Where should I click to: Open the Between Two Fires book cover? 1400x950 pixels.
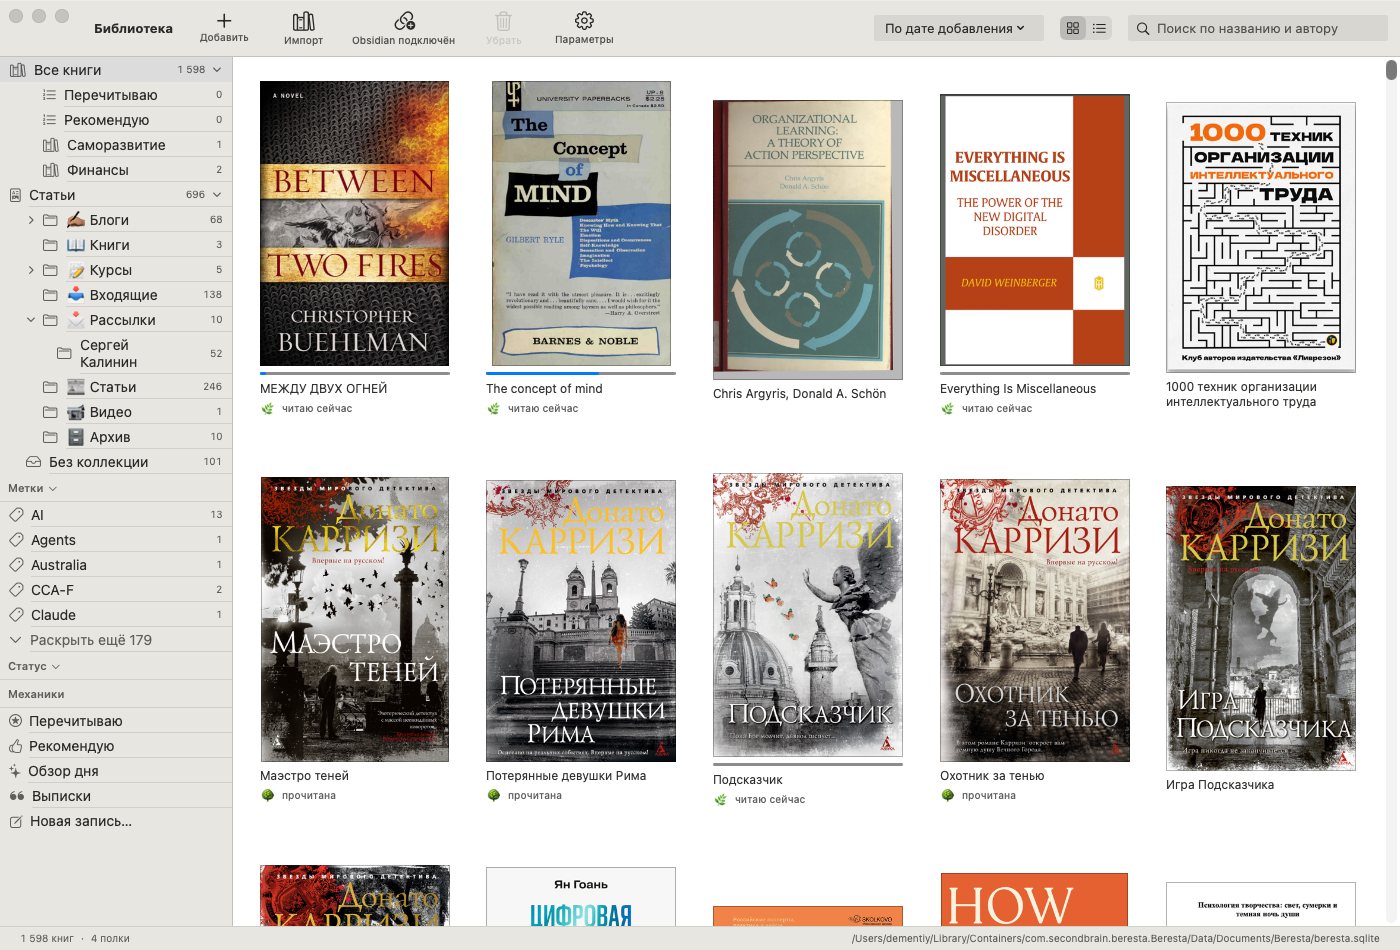click(354, 224)
